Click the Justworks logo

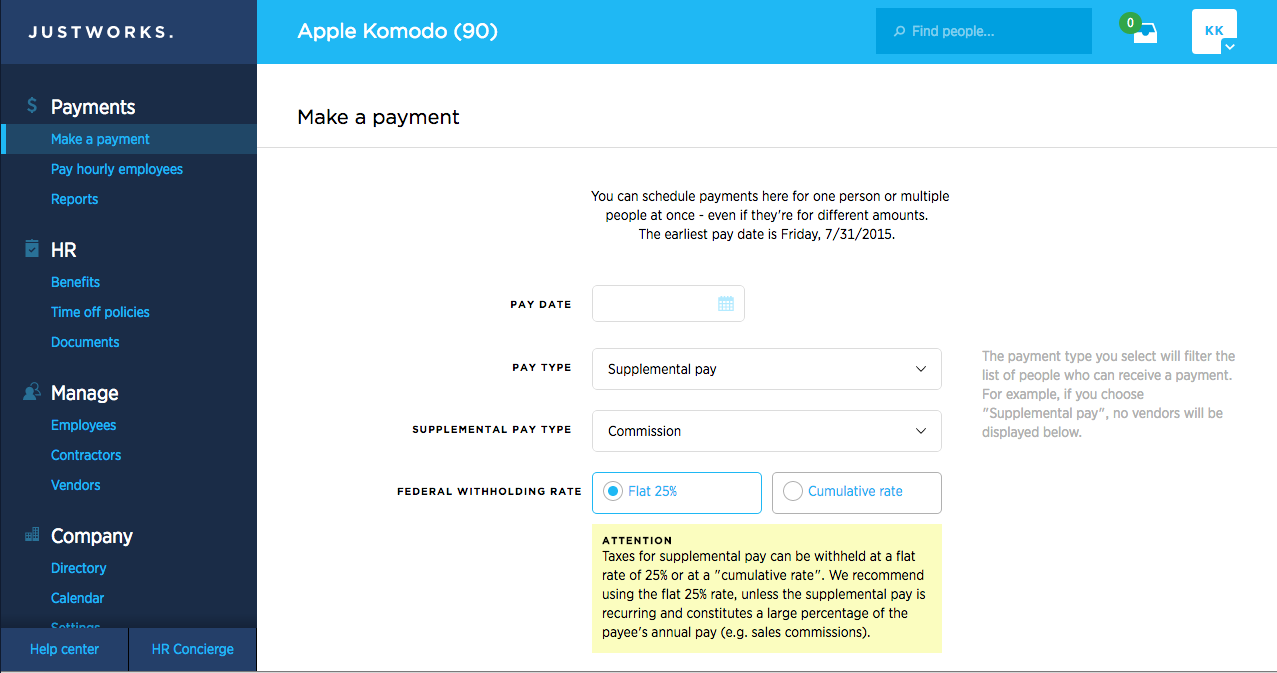click(101, 32)
